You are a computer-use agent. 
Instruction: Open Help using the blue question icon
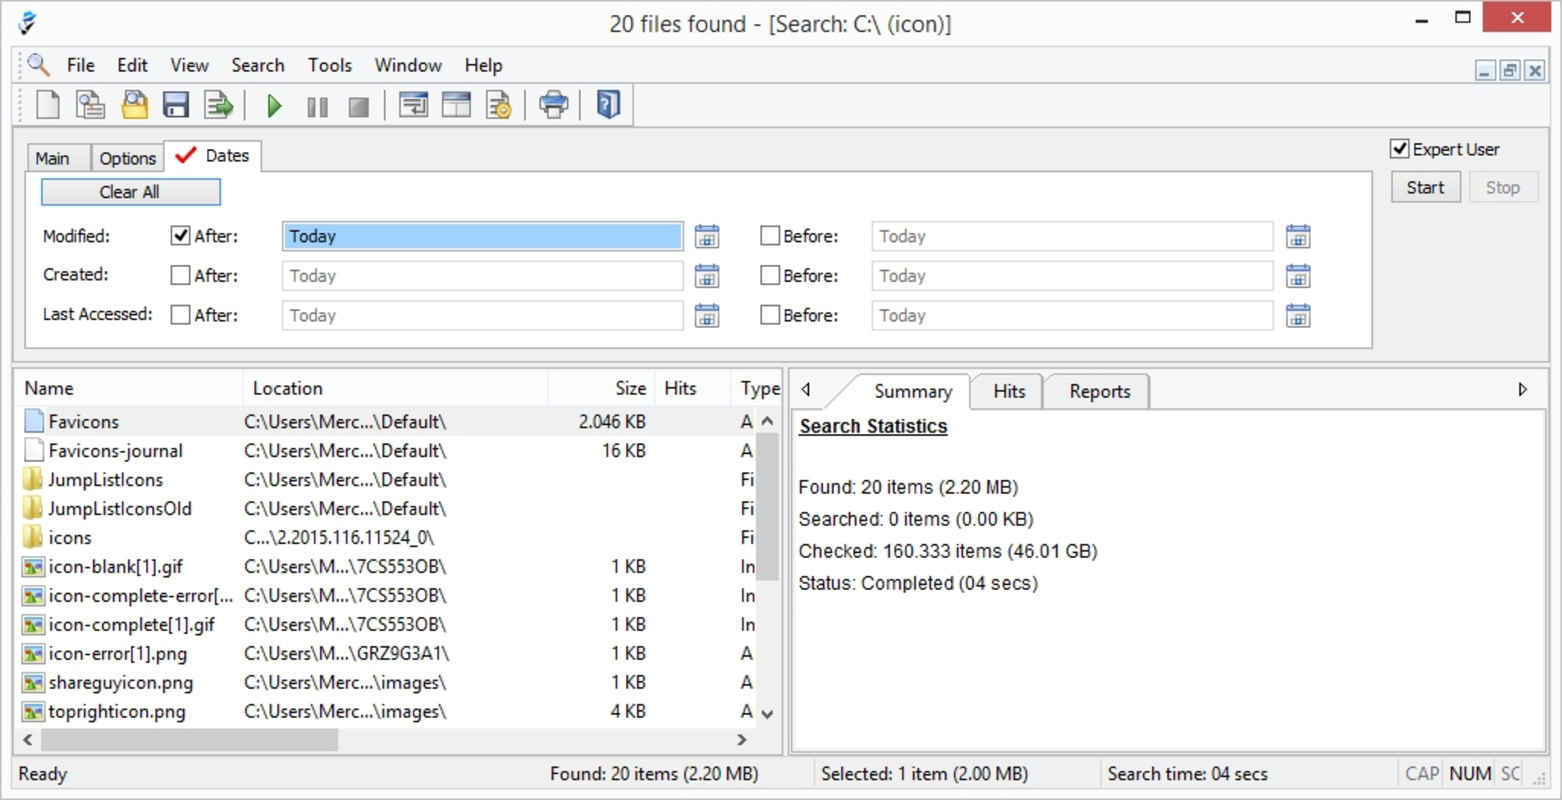607,105
